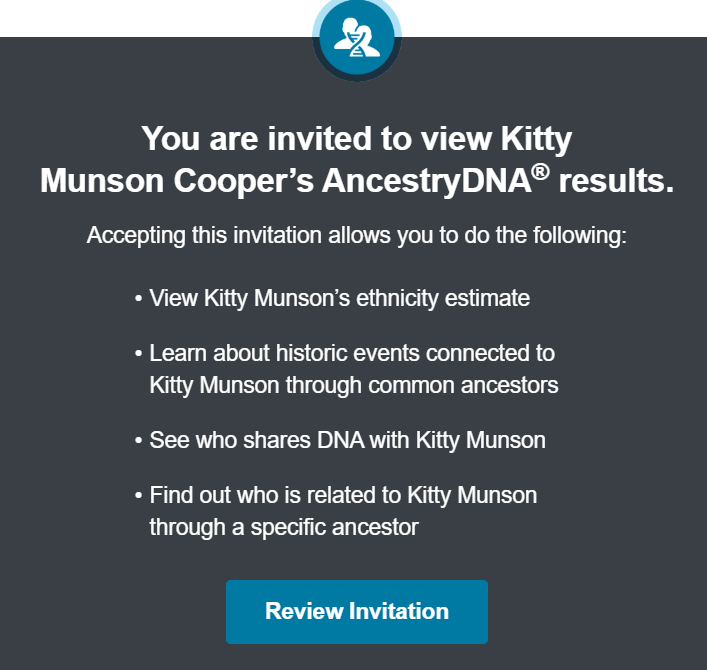Click 'Munson Cooper's' in the heading
This screenshot has width=707, height=670.
[177, 181]
